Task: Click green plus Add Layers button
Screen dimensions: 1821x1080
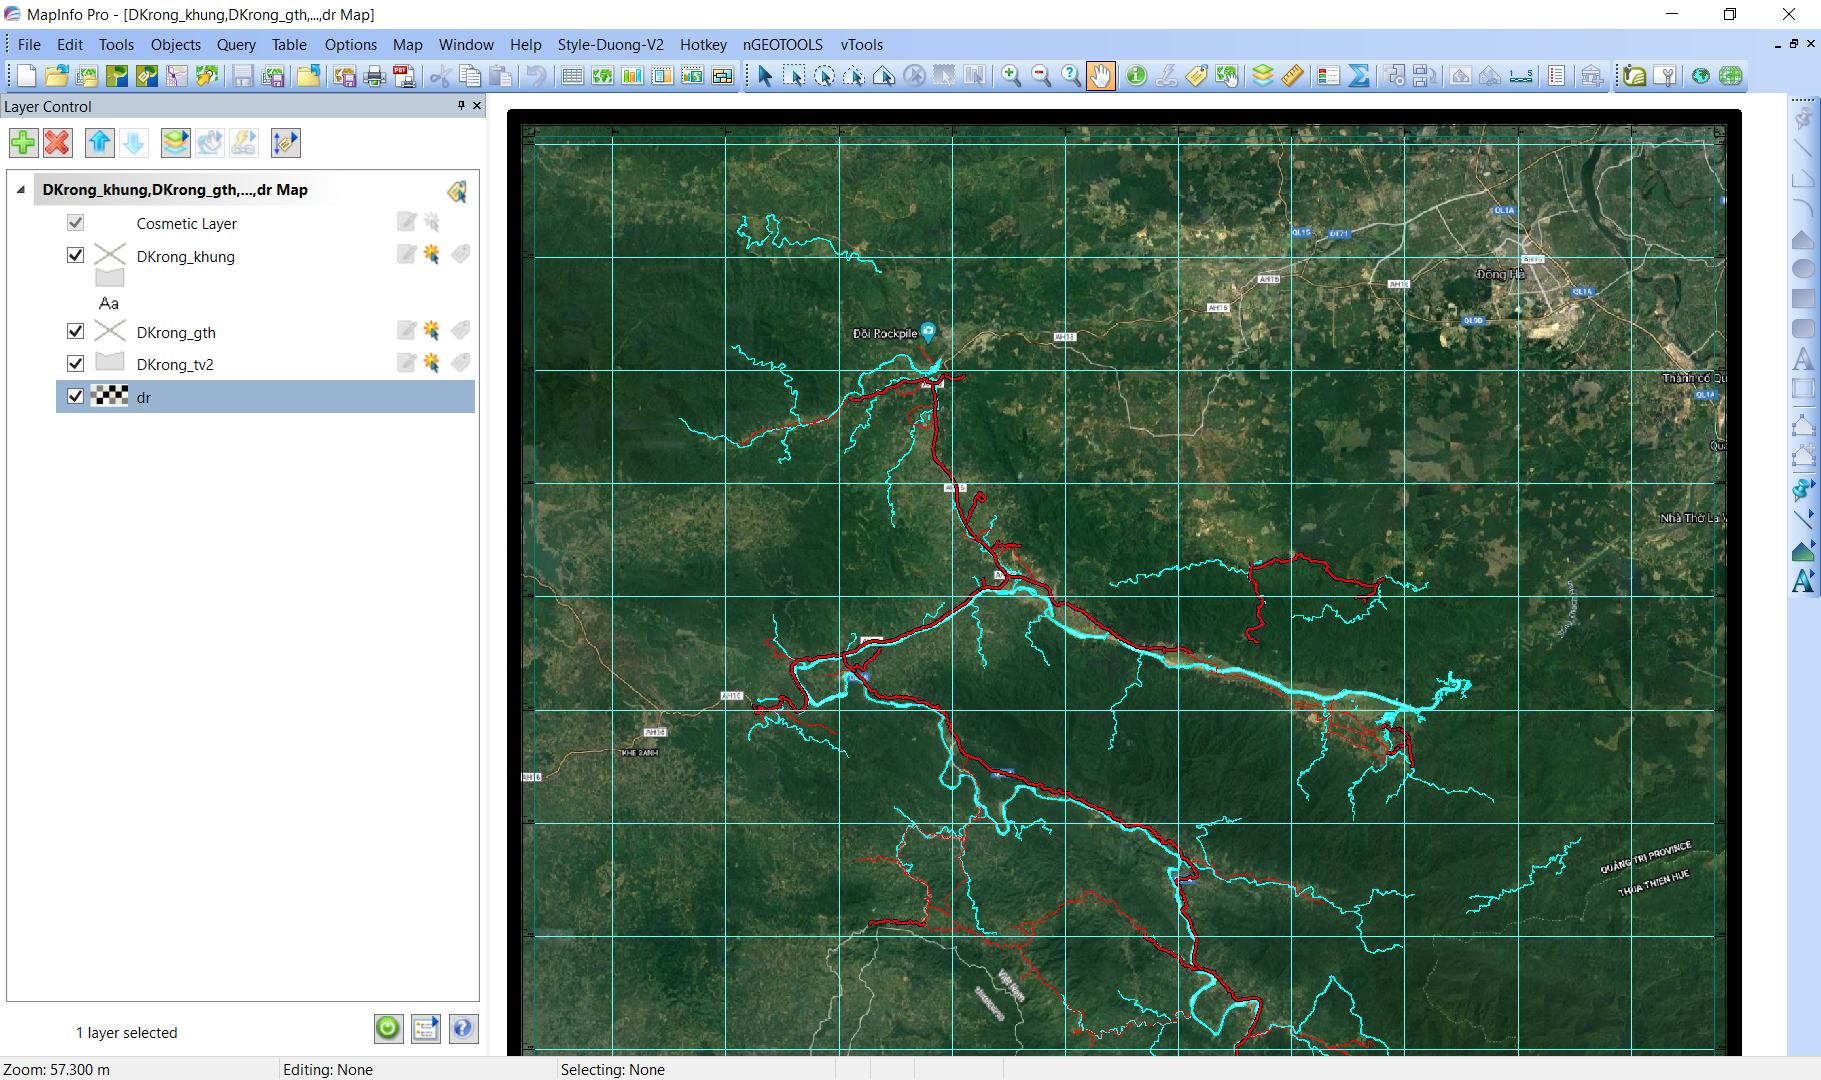Action: click(23, 143)
